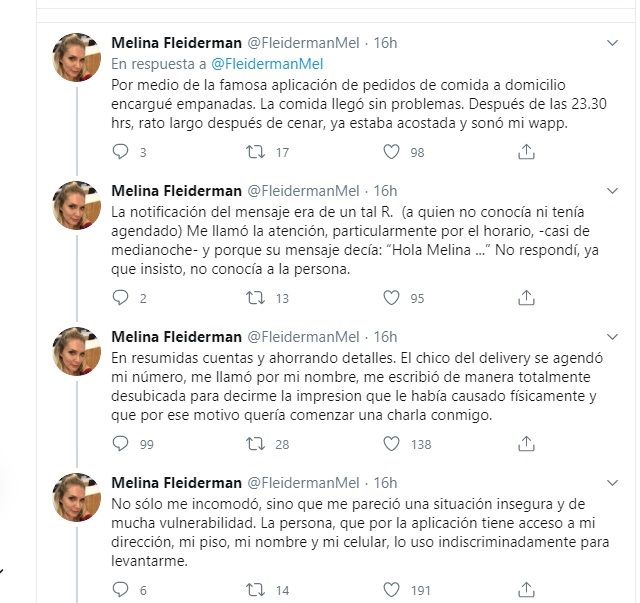This screenshot has width=640, height=603.
Task: Open the chevron menu on second tweet
Action: pos(613,190)
